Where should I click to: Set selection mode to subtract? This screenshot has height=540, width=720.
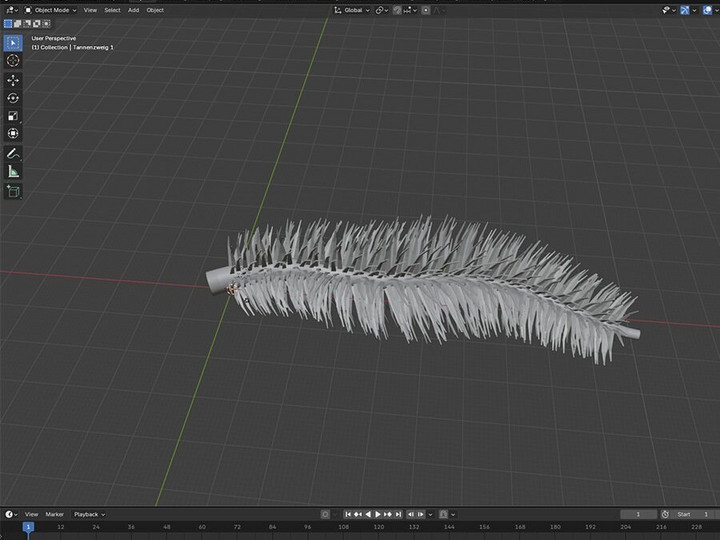pos(27,23)
